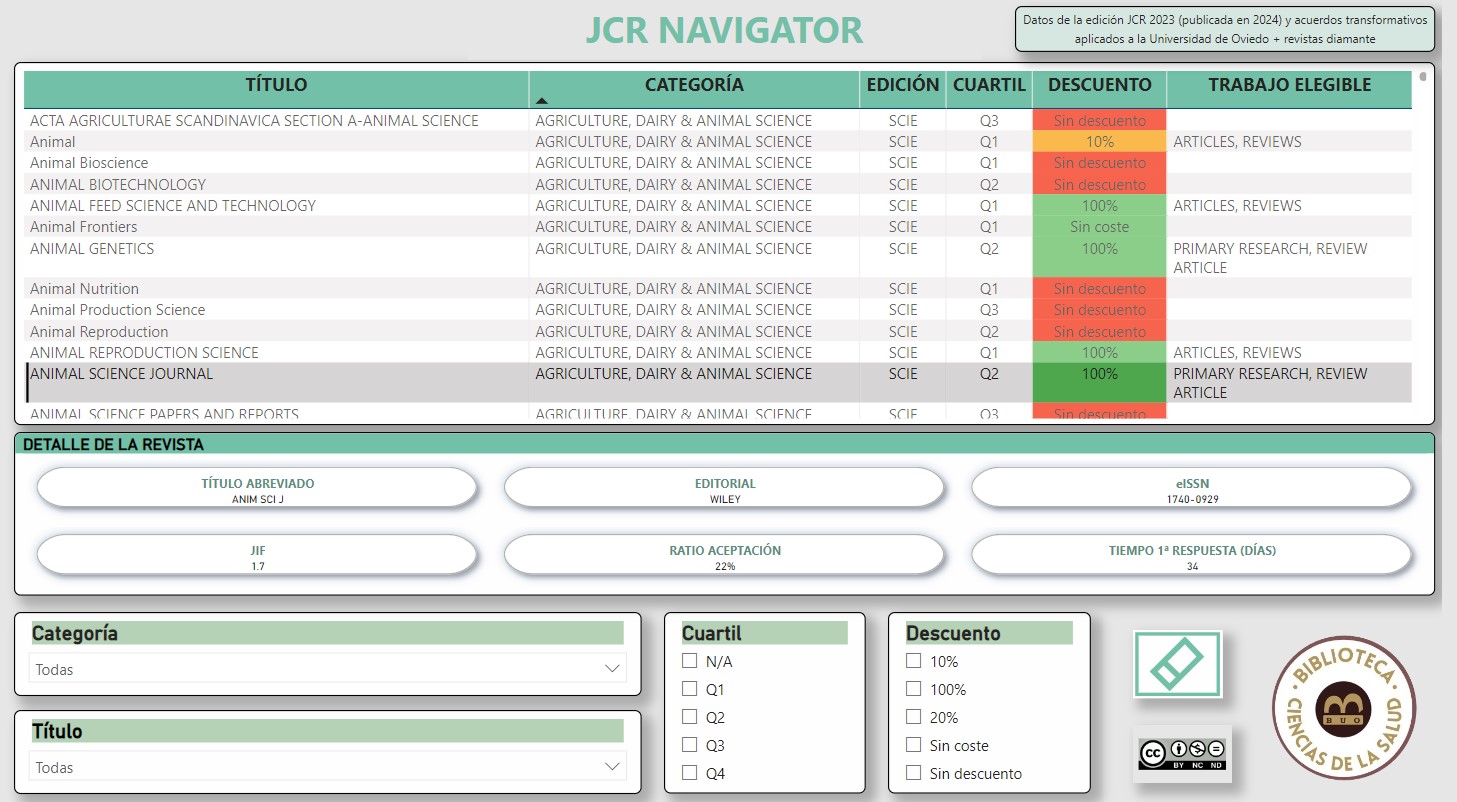Click the table's vertical scrollbar
The image size is (1457, 802).
(x=1423, y=76)
